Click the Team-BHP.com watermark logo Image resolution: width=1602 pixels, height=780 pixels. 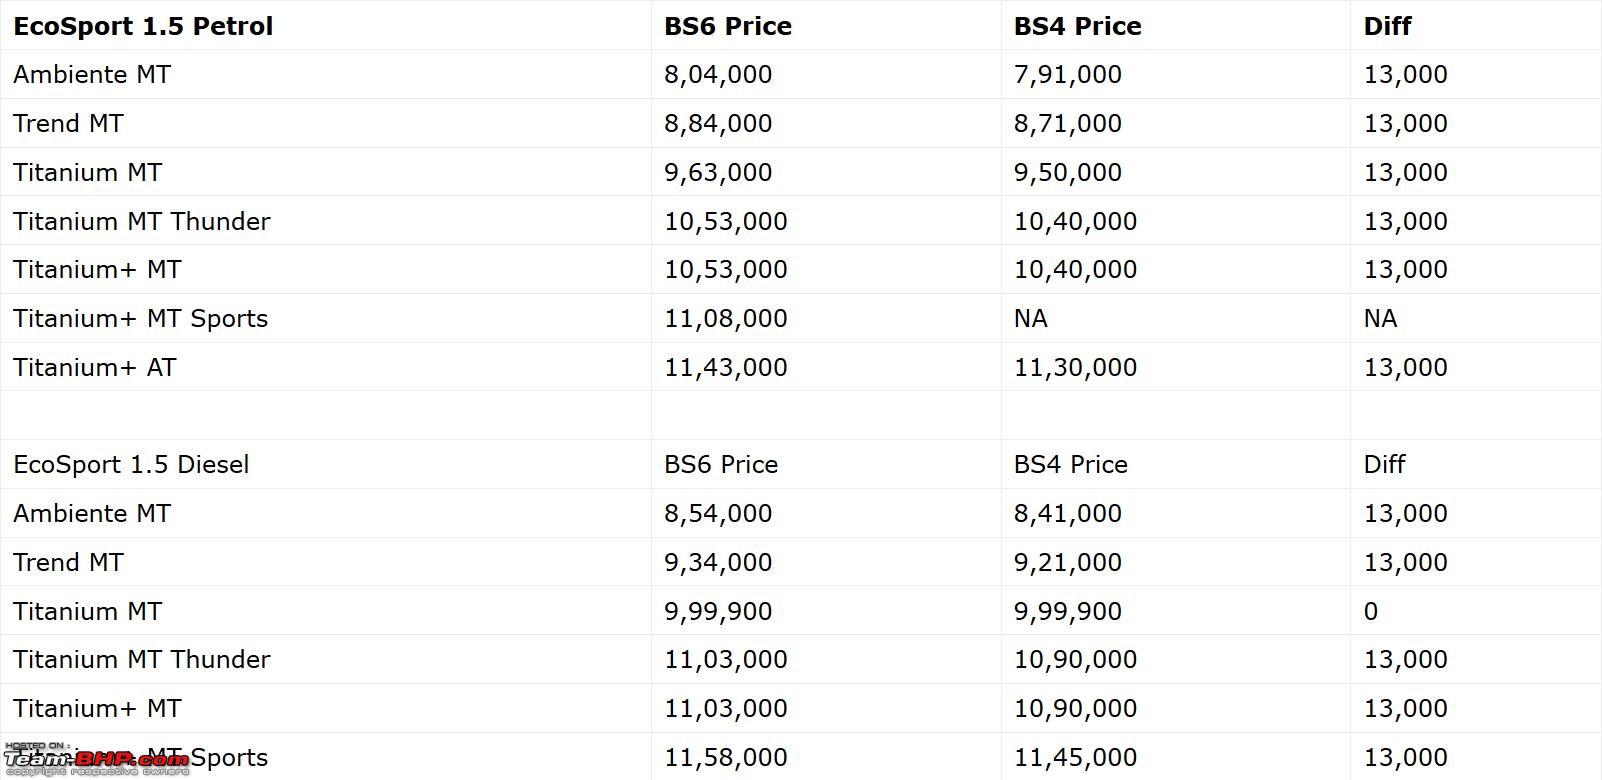pyautogui.click(x=96, y=760)
